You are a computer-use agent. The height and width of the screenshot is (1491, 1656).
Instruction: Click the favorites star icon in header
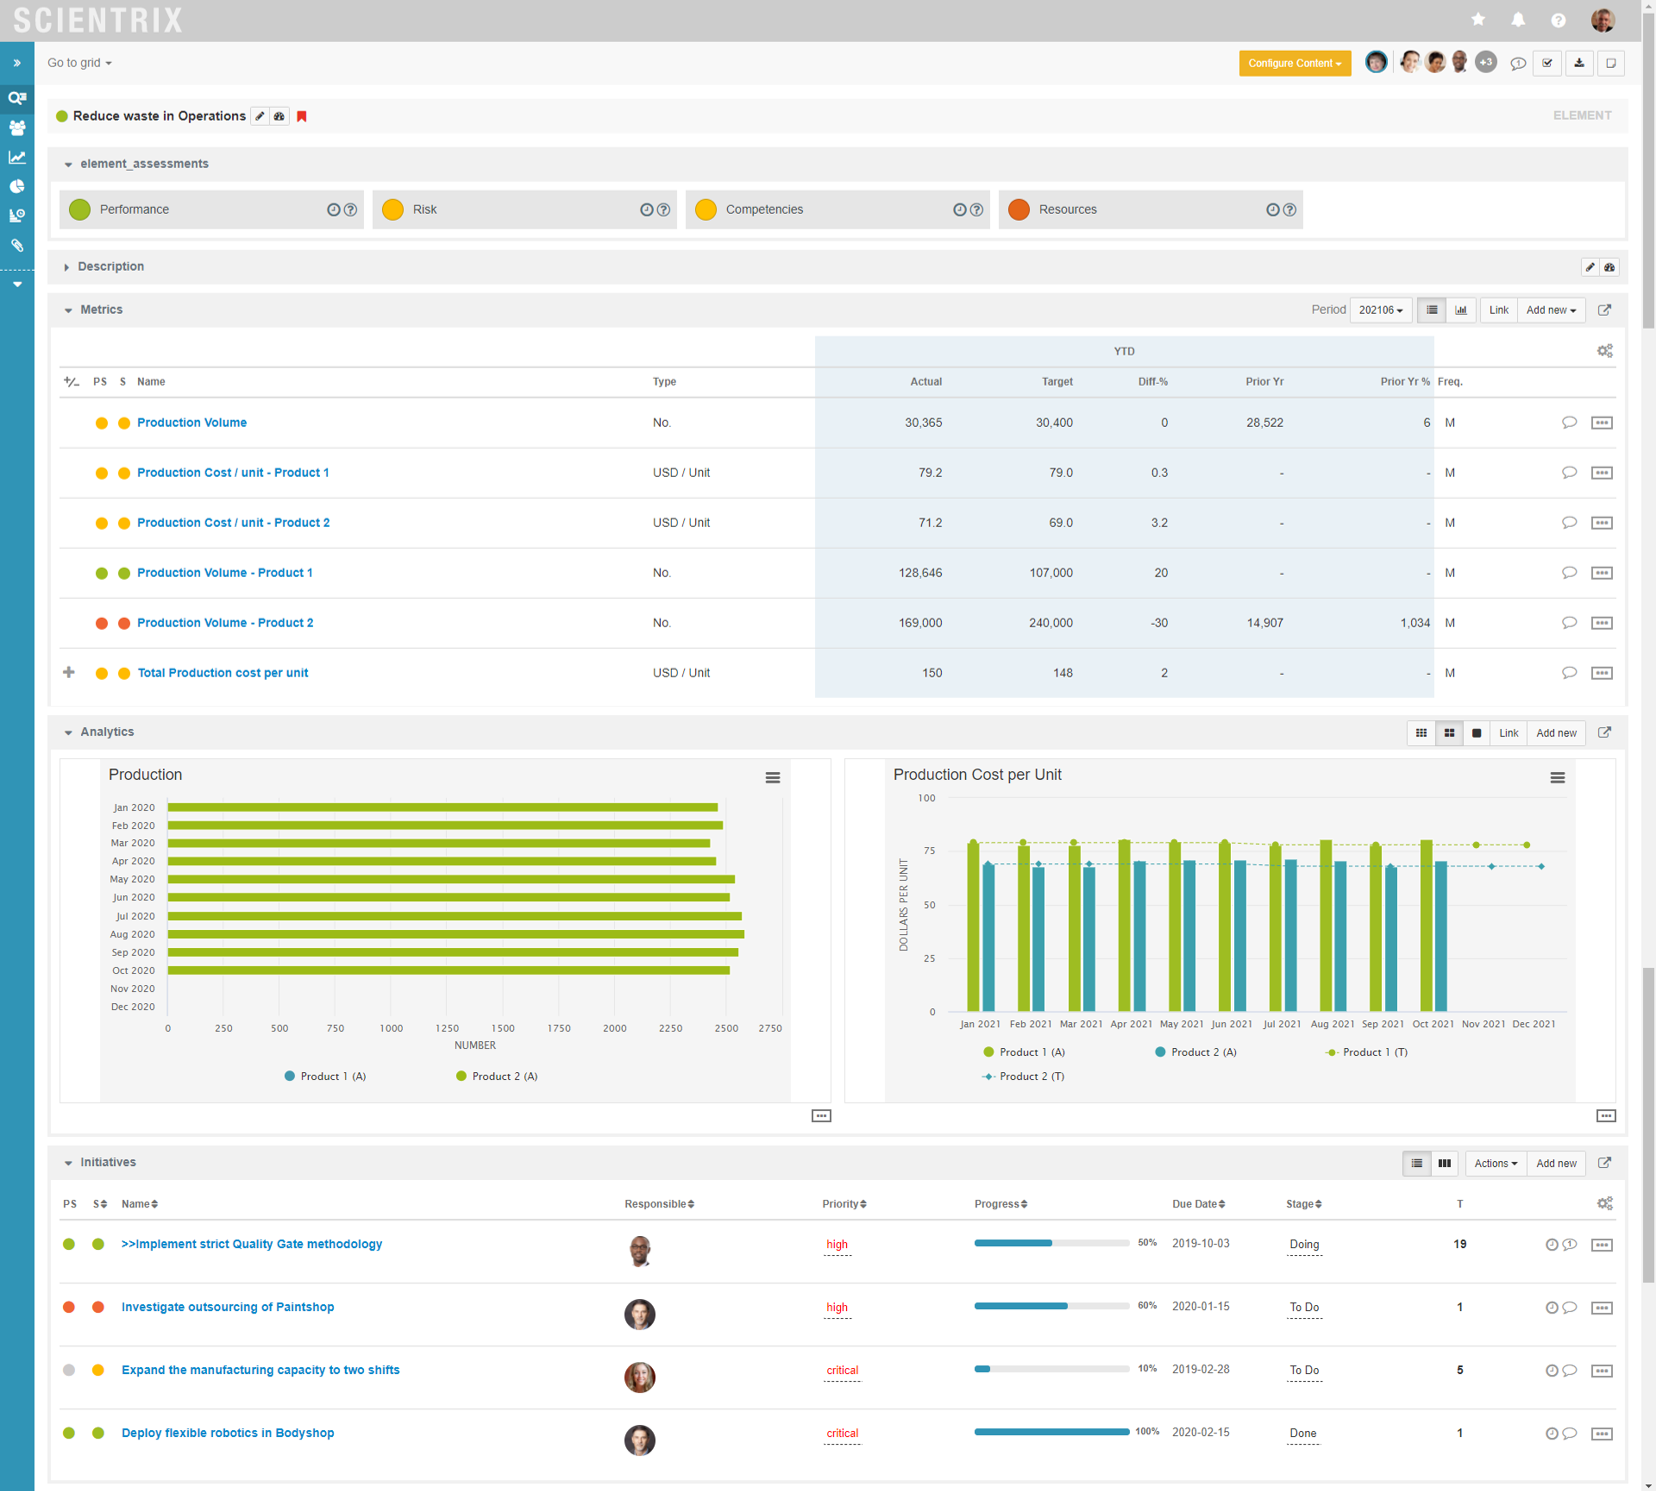tap(1478, 20)
